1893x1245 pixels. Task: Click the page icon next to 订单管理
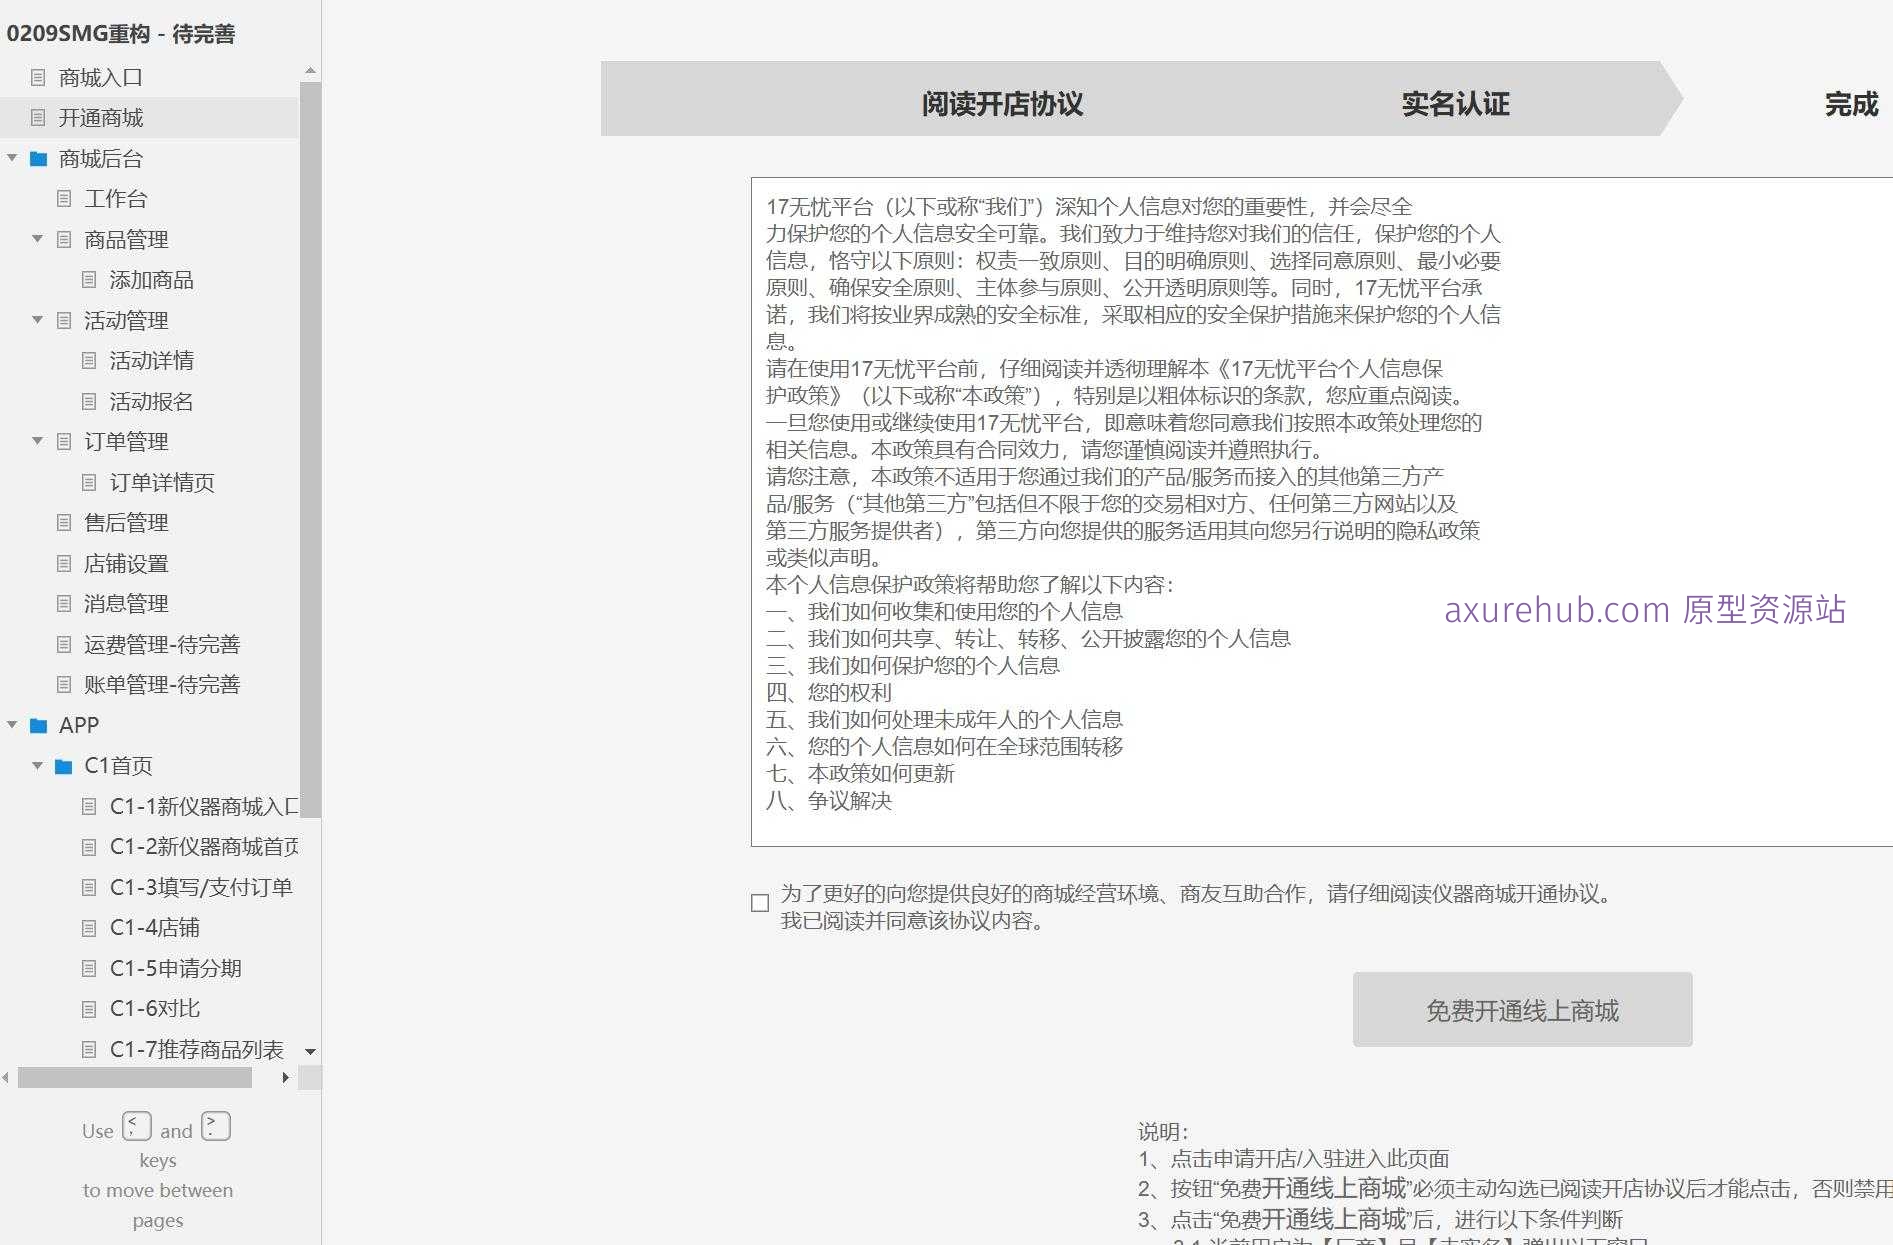pyautogui.click(x=64, y=441)
